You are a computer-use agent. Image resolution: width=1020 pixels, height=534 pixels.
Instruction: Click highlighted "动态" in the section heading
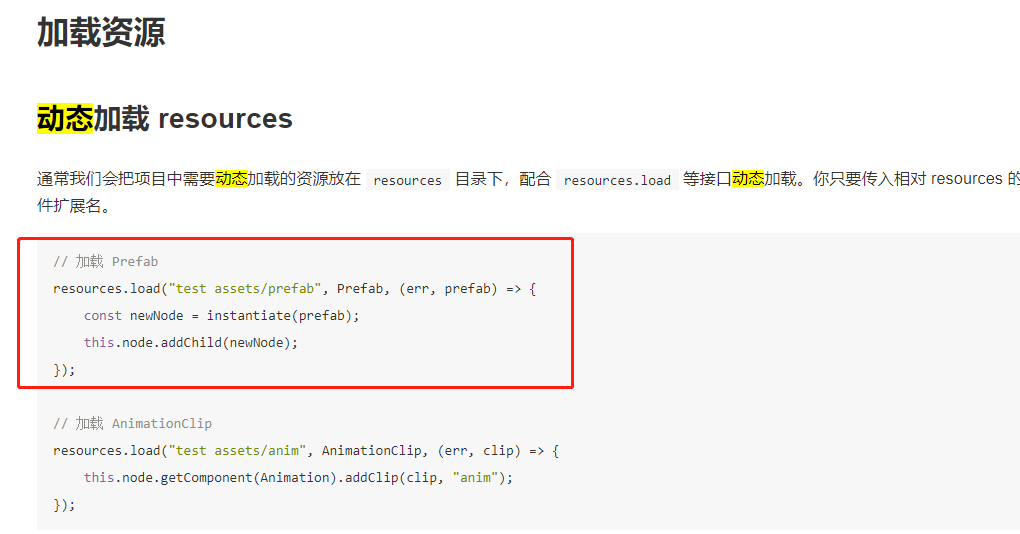click(65, 119)
